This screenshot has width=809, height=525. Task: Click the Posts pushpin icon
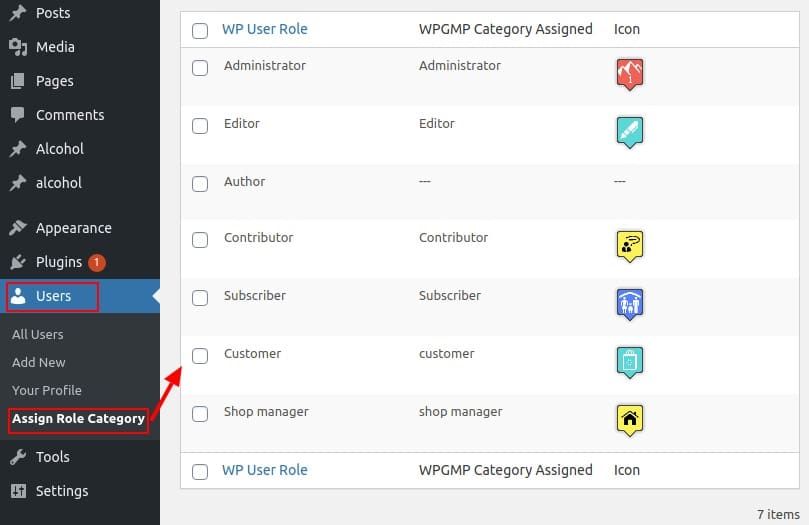point(18,13)
